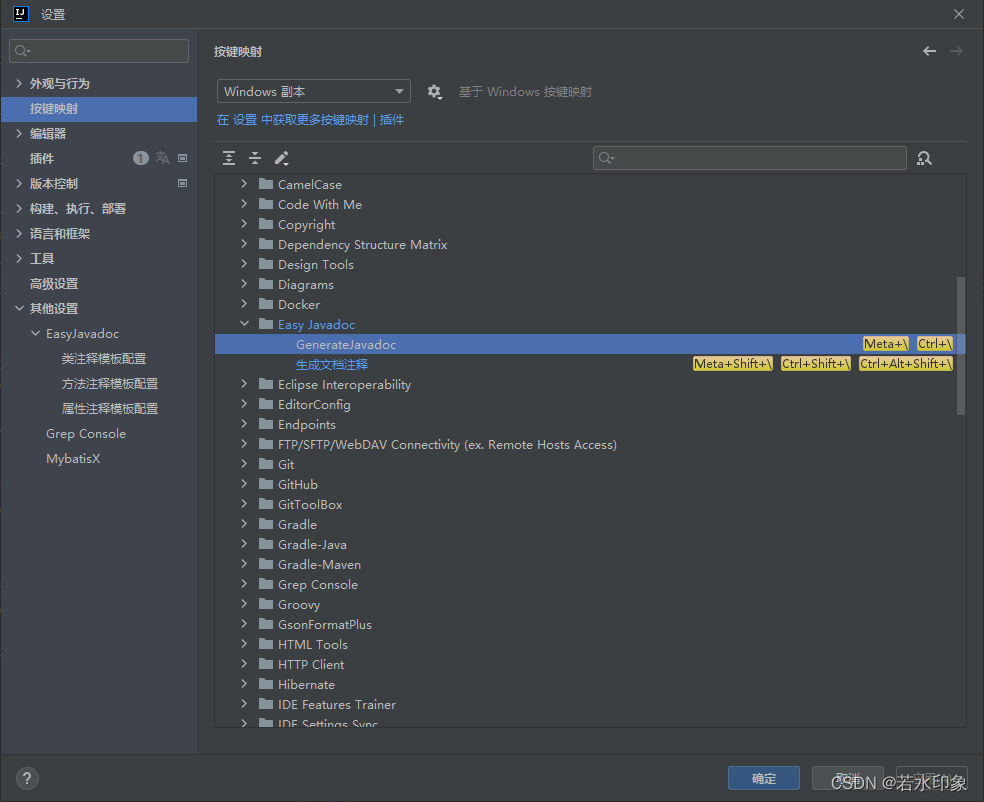Click the IntelliJ logo in title bar

[x=21, y=14]
